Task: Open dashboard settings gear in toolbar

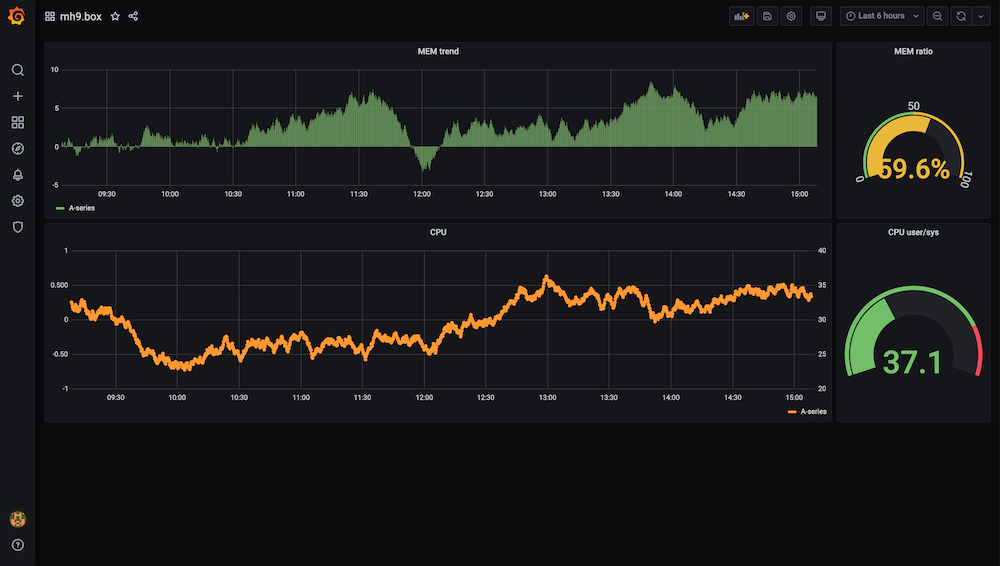Action: point(791,16)
